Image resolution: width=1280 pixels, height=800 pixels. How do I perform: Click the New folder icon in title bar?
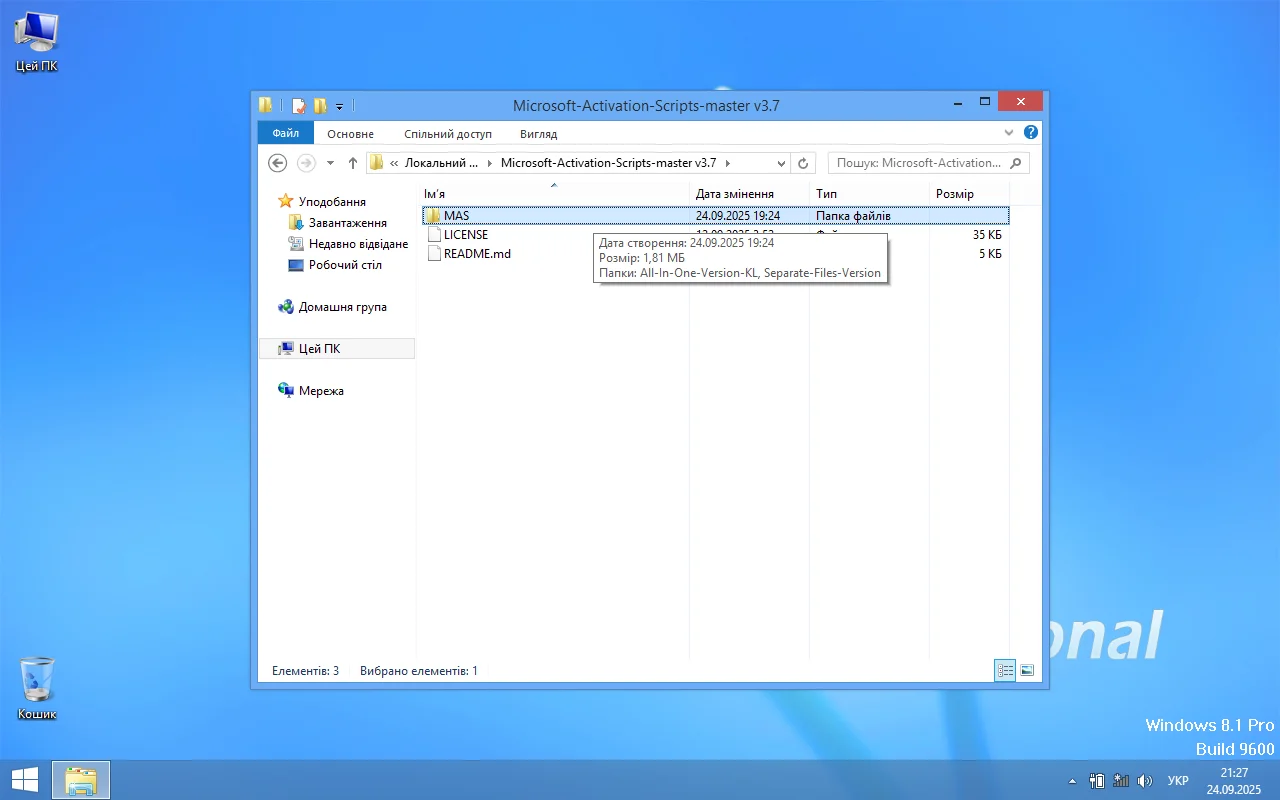320,105
